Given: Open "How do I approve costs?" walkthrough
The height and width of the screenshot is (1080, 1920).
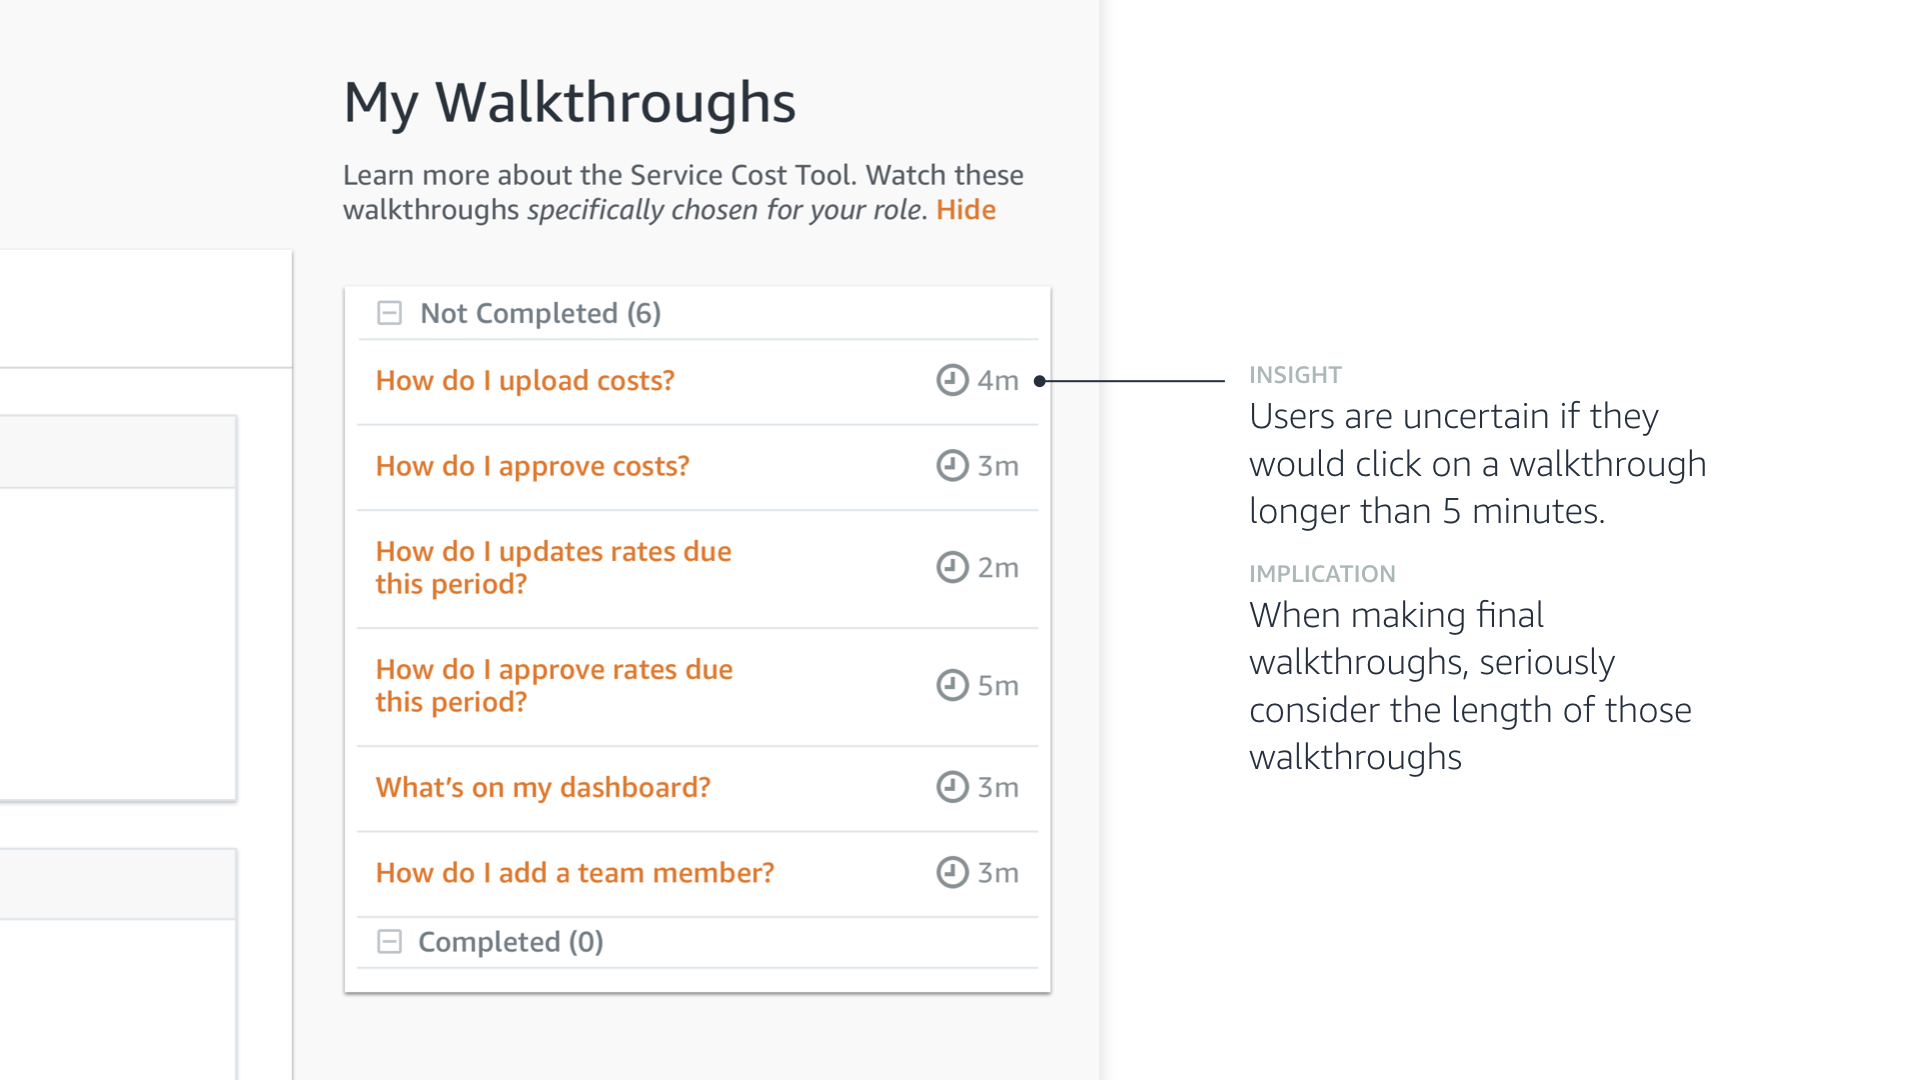Looking at the screenshot, I should pos(532,466).
